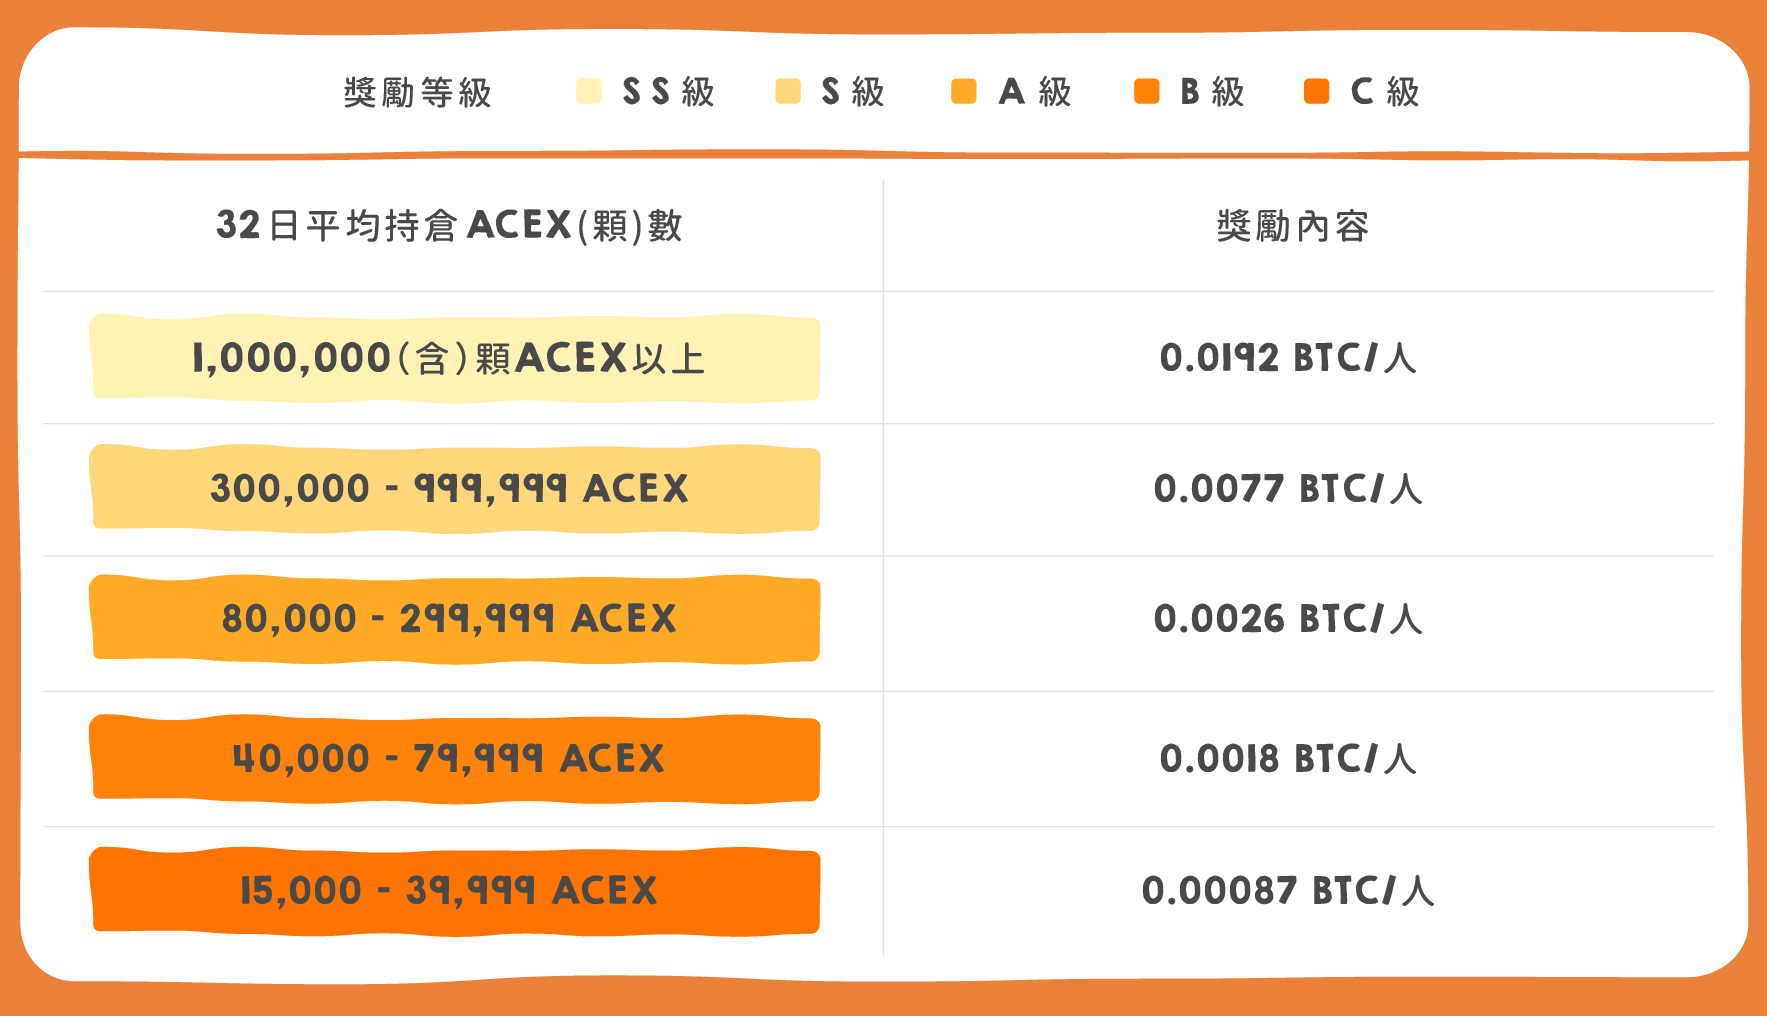Click the 300,000 - 999,999 ACEX tier bar
This screenshot has width=1767, height=1016.
coord(455,489)
